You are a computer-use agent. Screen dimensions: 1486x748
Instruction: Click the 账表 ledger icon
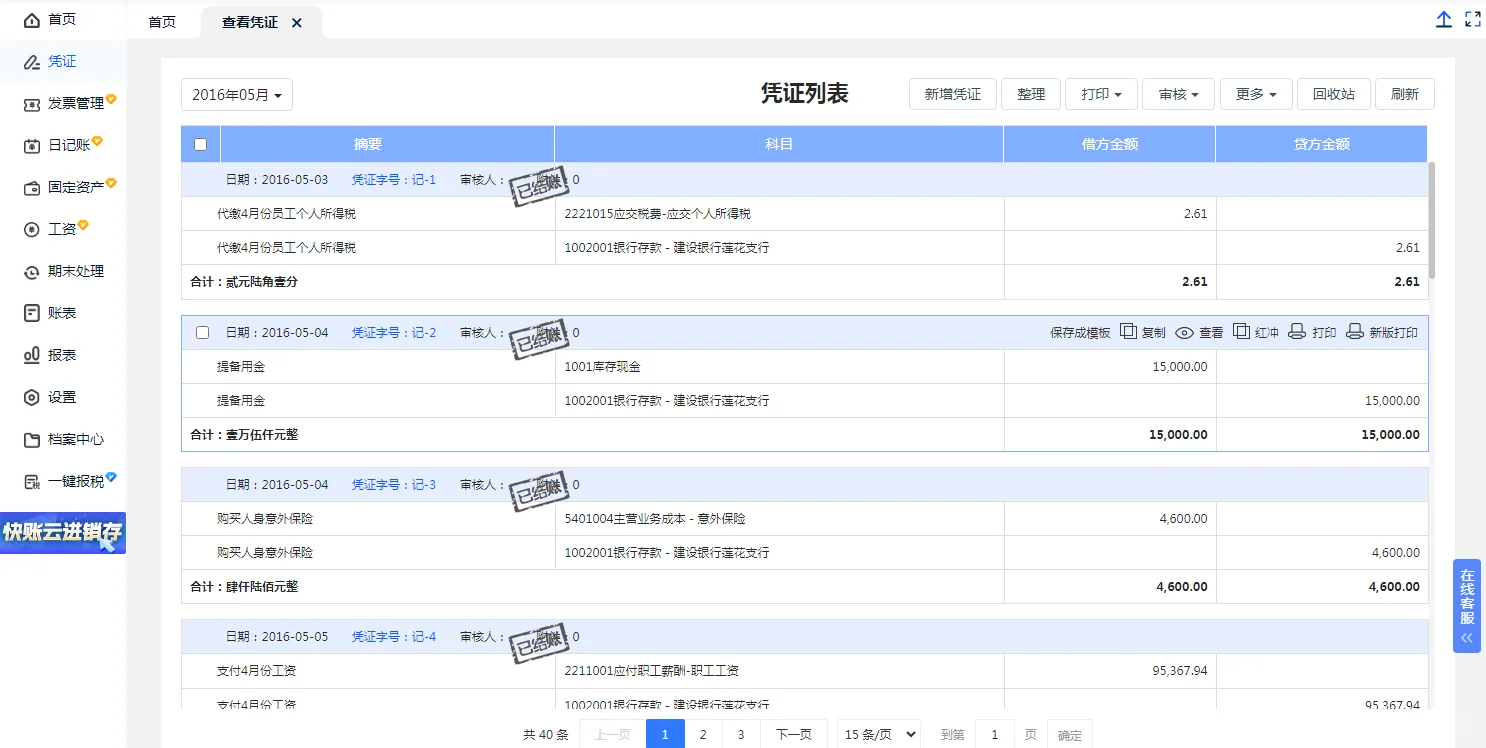tap(32, 313)
